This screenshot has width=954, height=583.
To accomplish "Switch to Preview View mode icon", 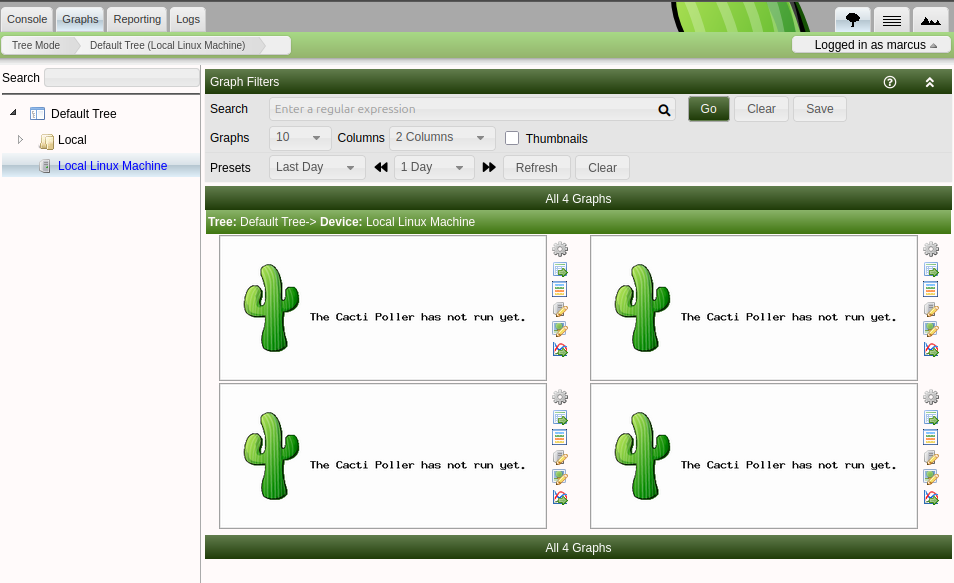I will pyautogui.click(x=930, y=20).
